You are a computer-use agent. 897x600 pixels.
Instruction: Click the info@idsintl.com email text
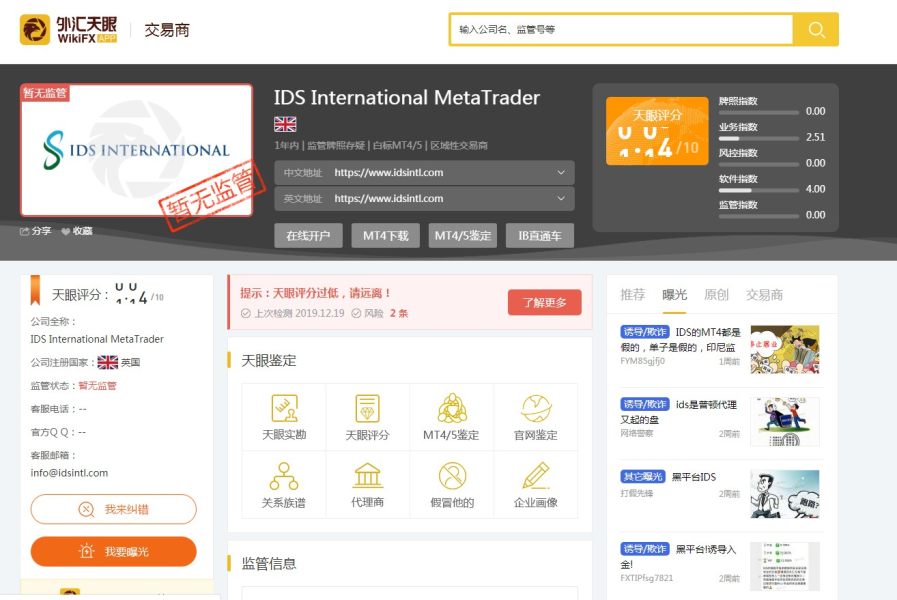pyautogui.click(x=69, y=473)
